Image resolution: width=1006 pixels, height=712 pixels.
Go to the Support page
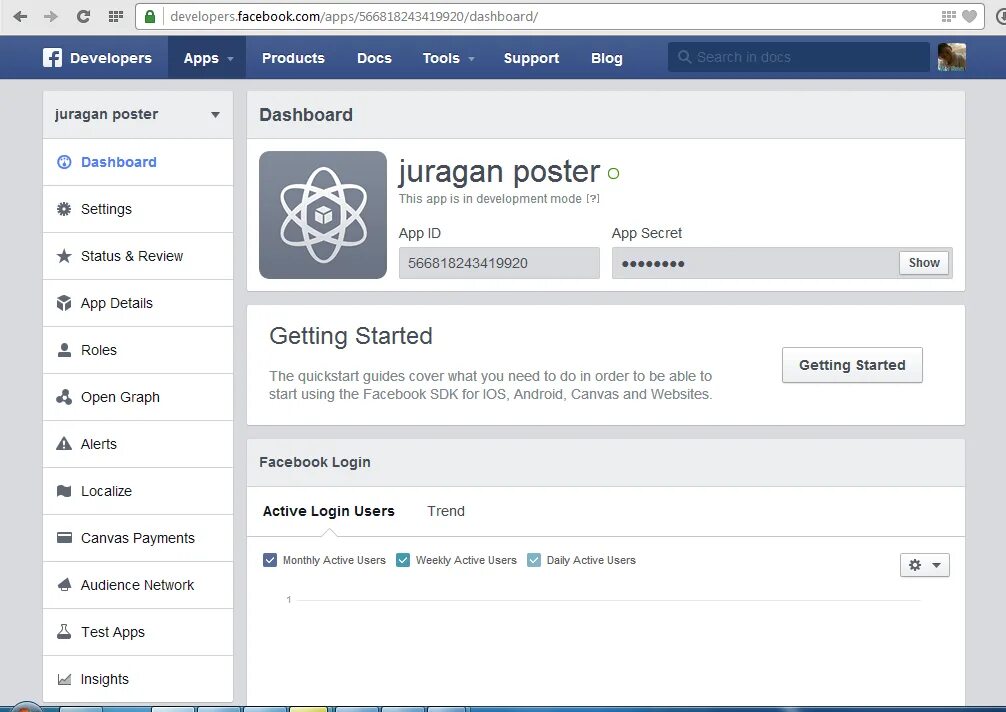pos(531,58)
